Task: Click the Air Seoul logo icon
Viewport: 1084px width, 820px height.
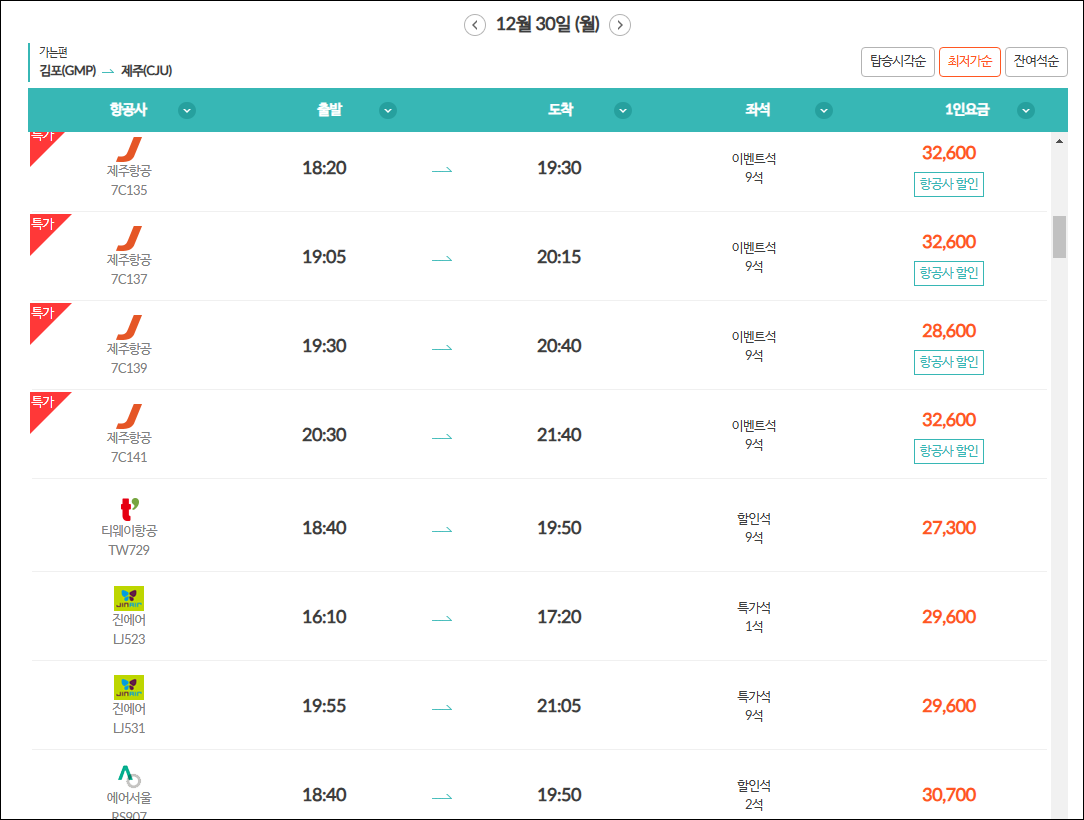Action: [129, 776]
